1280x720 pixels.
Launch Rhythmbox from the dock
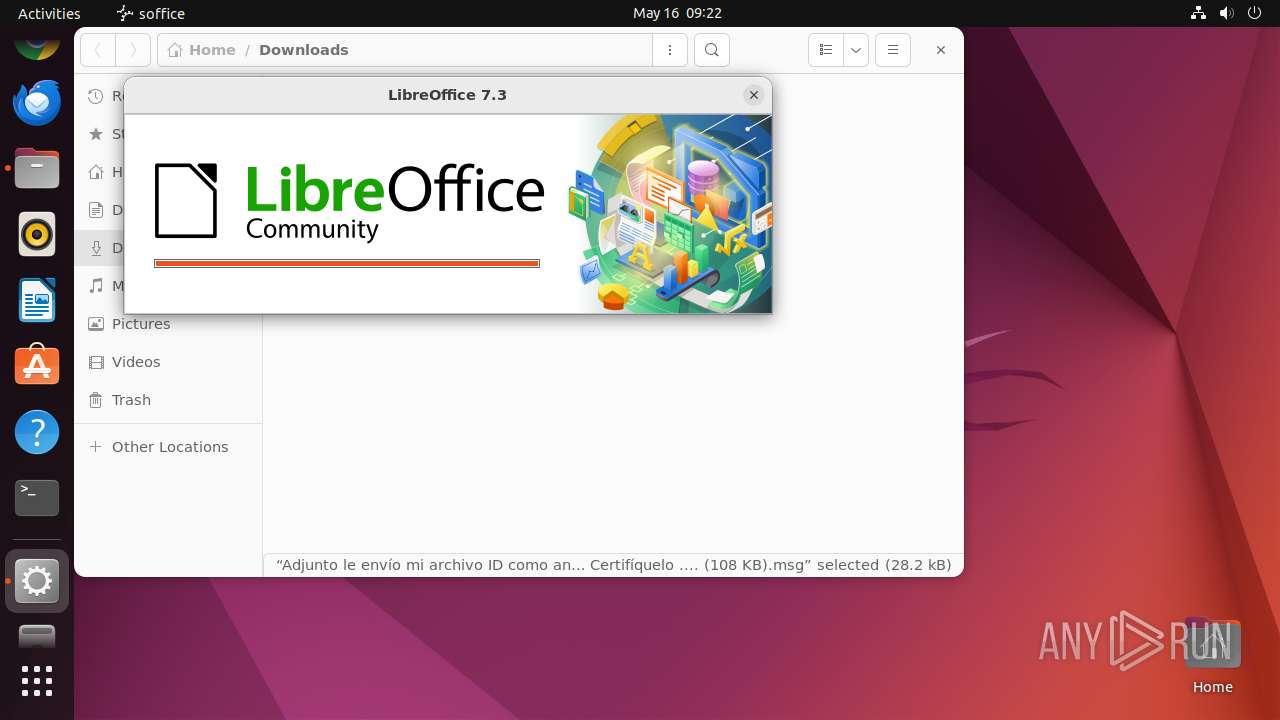pyautogui.click(x=37, y=235)
